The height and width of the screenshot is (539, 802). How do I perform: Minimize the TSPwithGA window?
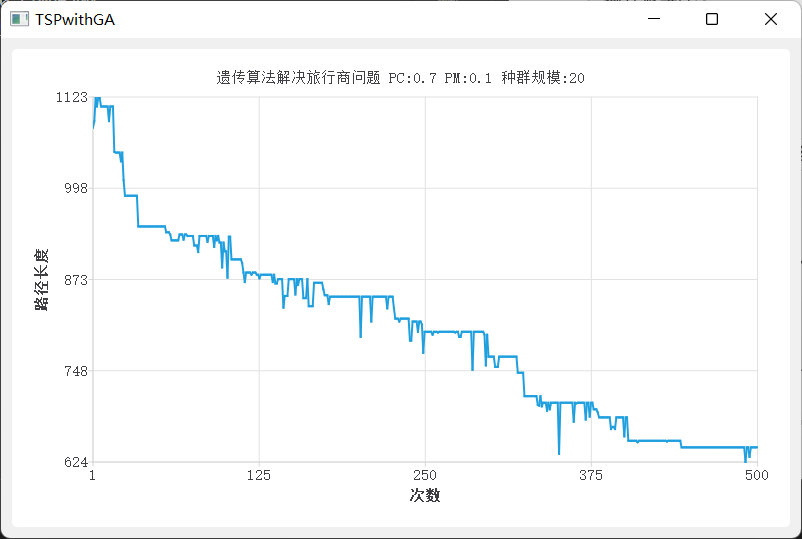654,19
